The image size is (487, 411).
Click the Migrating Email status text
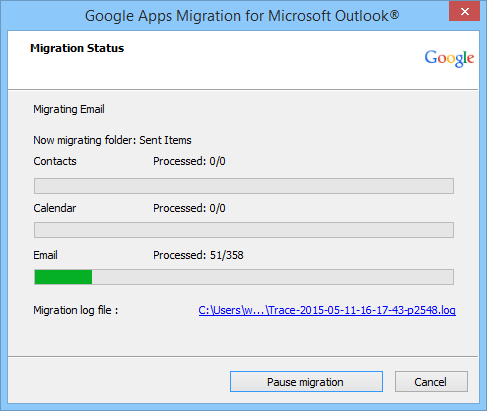[x=69, y=109]
